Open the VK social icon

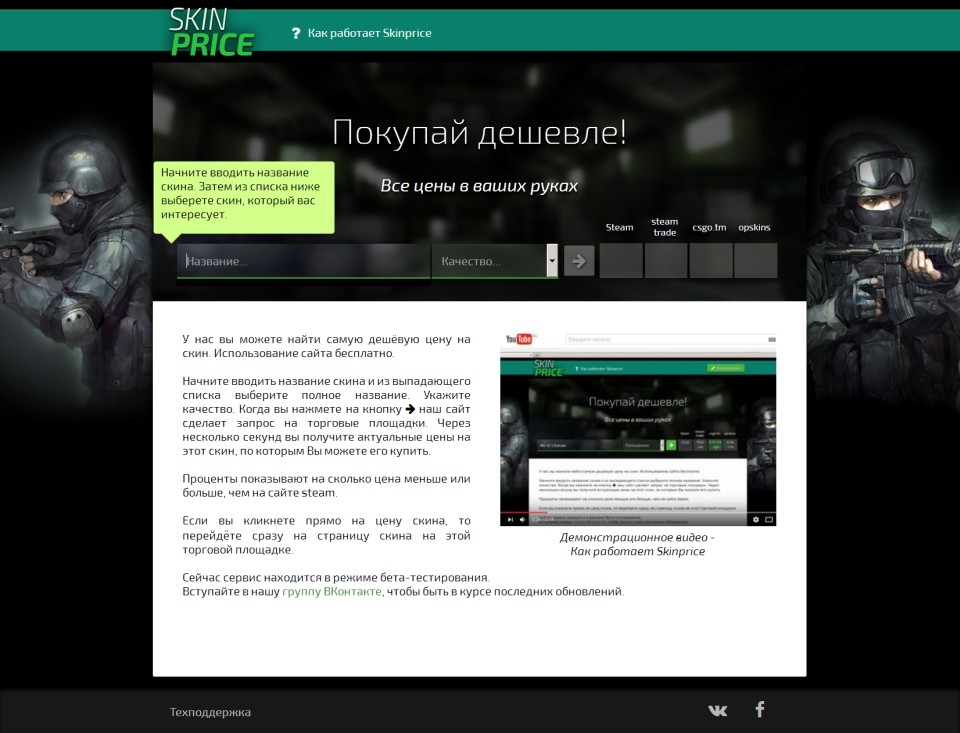[x=718, y=710]
